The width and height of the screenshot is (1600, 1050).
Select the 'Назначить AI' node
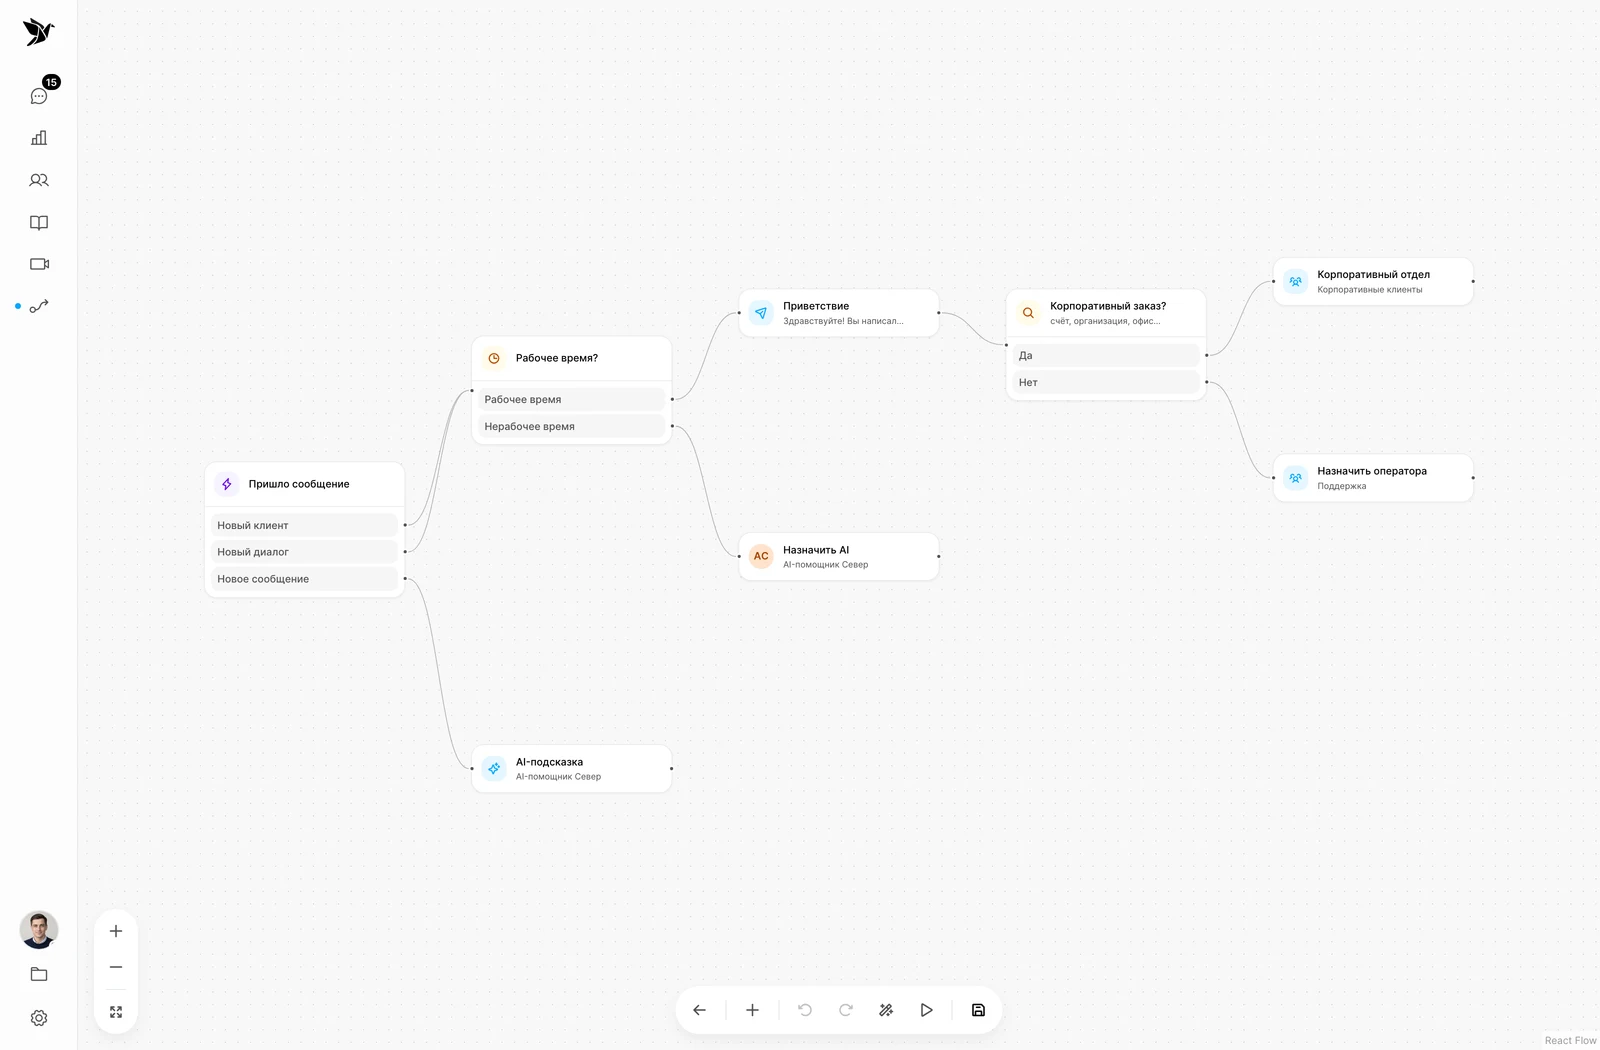(839, 556)
